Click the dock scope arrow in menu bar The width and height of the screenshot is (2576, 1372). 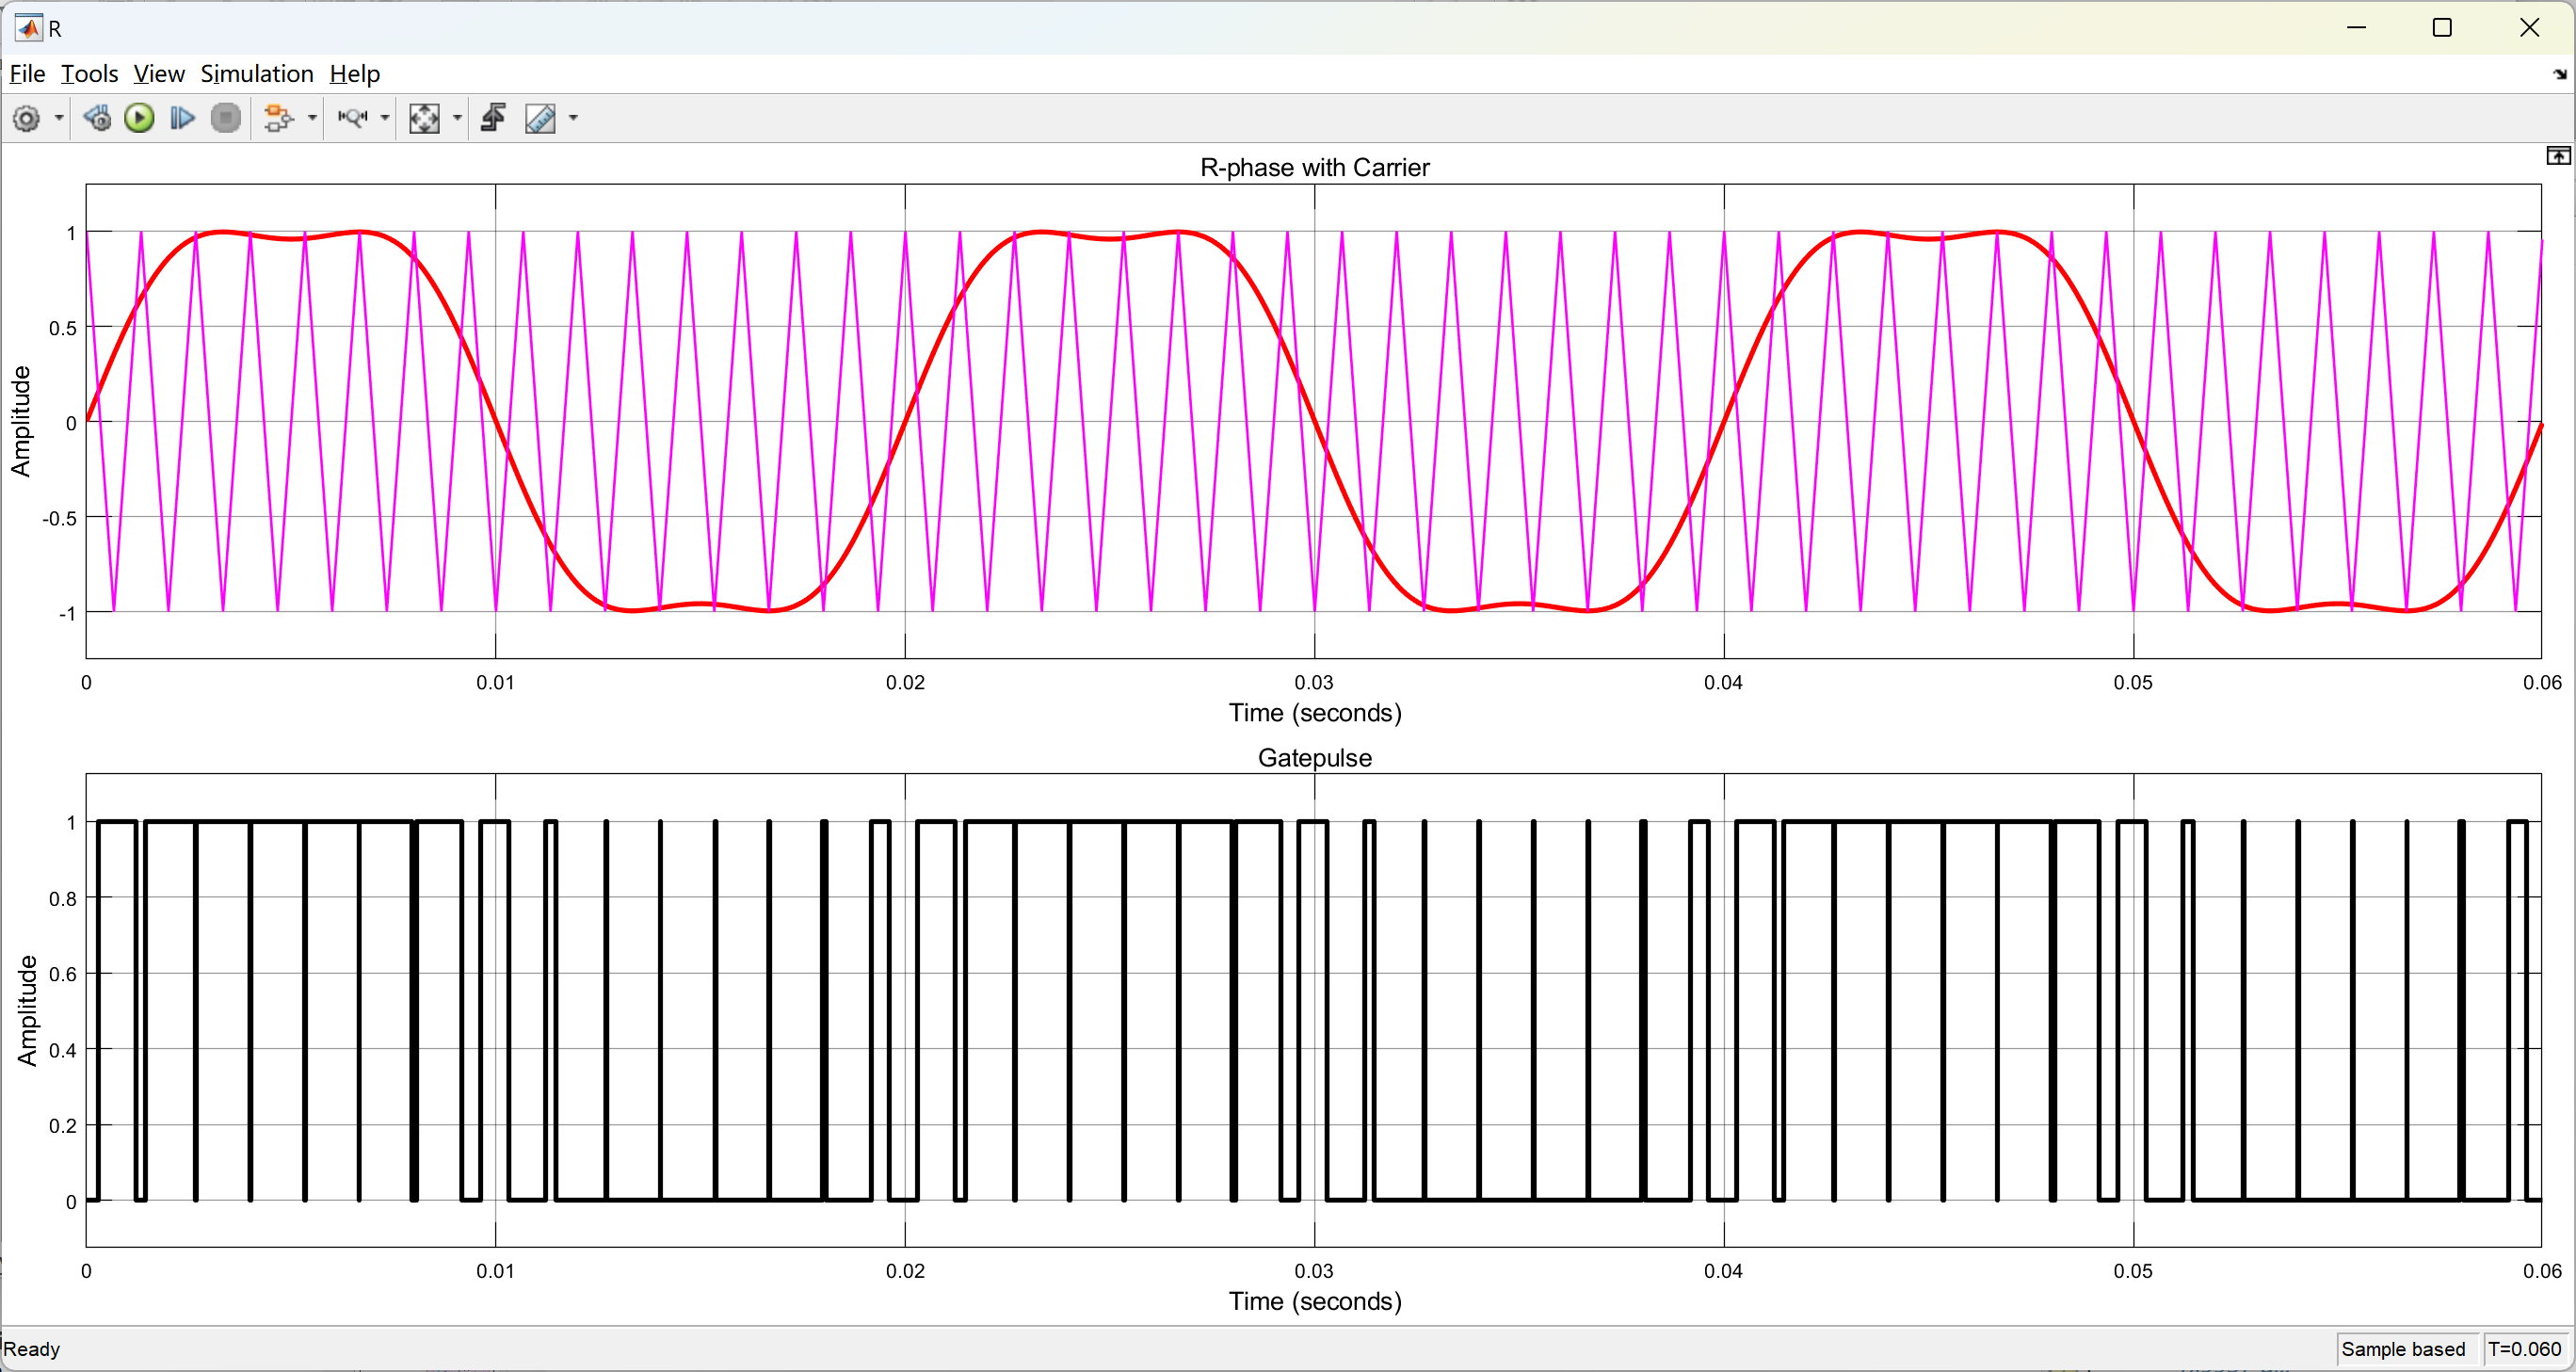[x=2559, y=75]
